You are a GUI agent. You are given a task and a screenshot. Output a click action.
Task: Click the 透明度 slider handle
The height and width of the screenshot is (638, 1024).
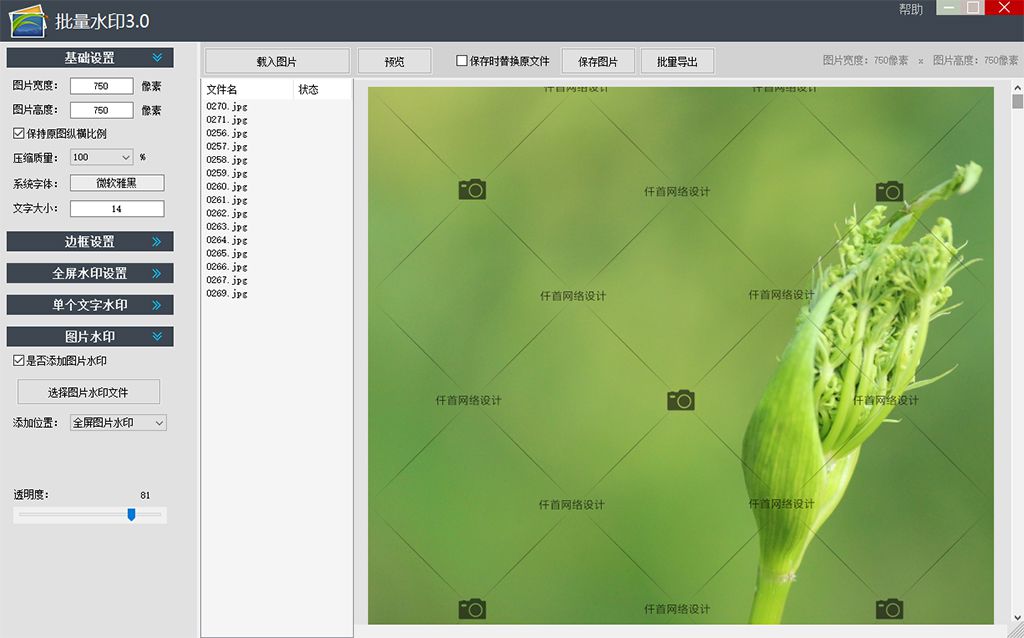(131, 514)
